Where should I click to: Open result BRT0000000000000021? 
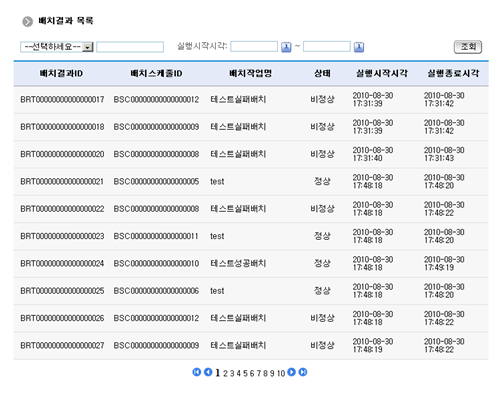coord(62,182)
